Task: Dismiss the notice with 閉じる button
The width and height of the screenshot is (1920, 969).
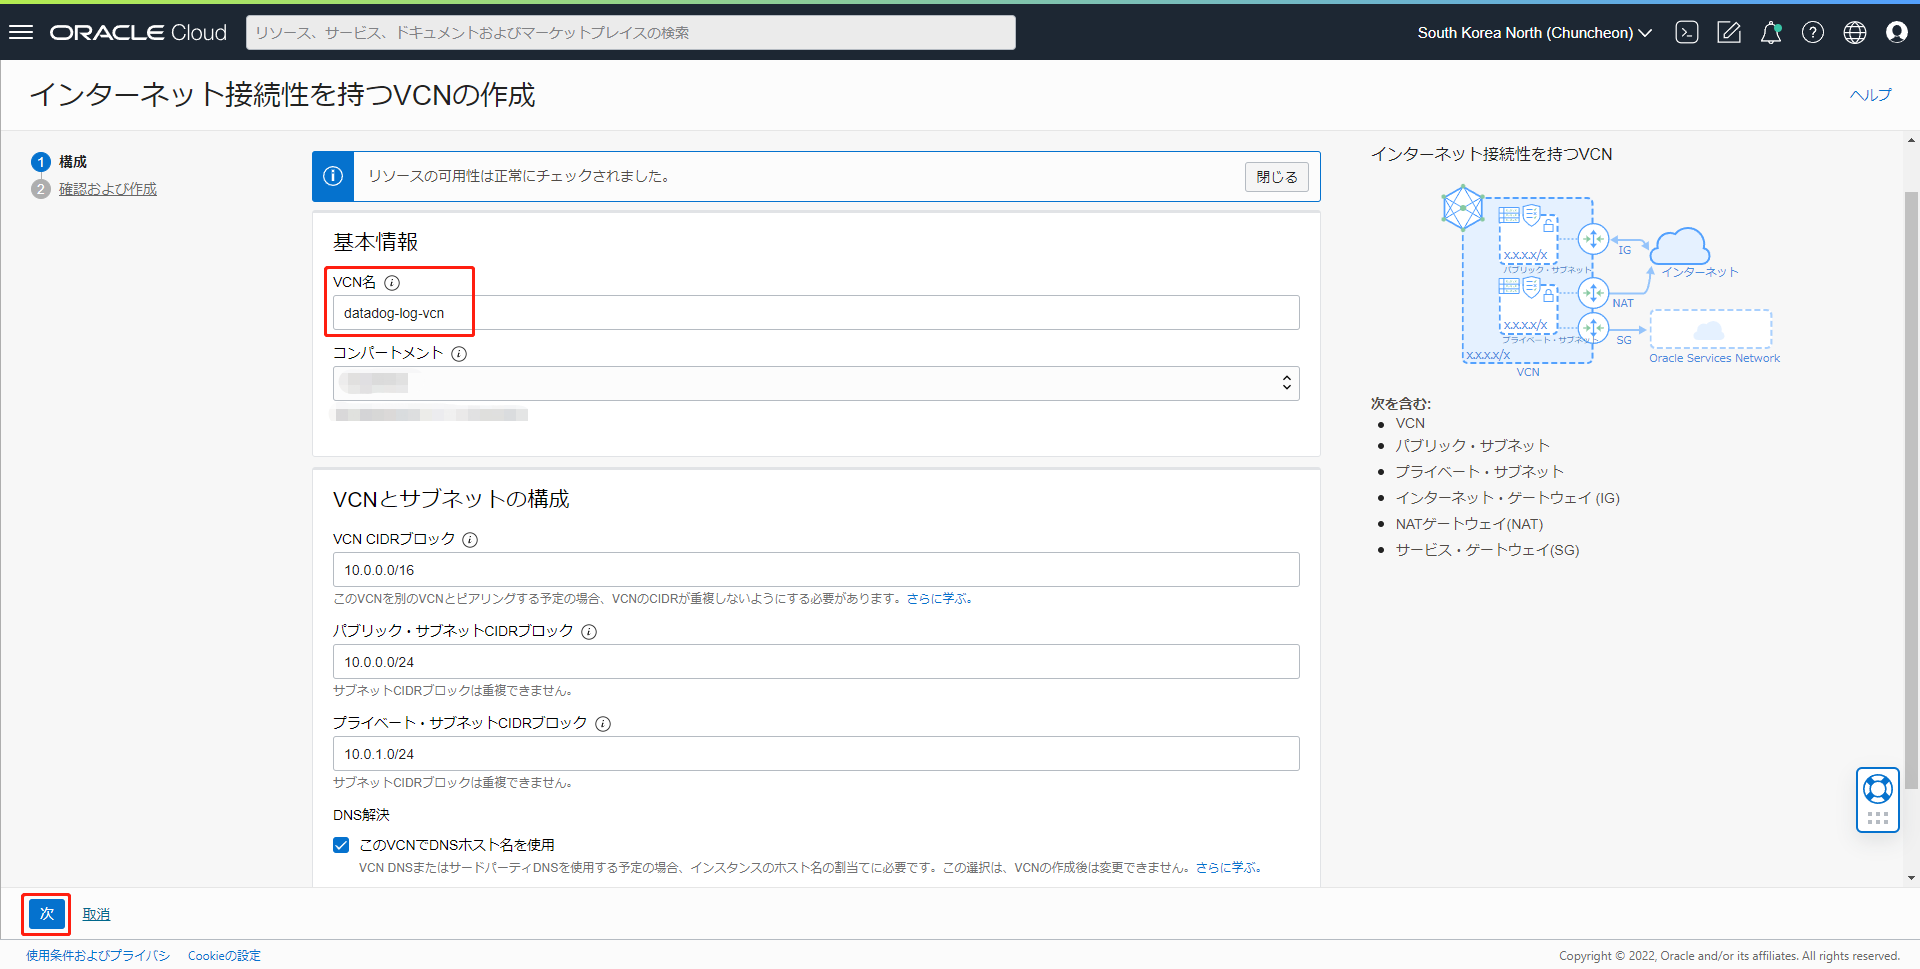Action: pyautogui.click(x=1276, y=177)
